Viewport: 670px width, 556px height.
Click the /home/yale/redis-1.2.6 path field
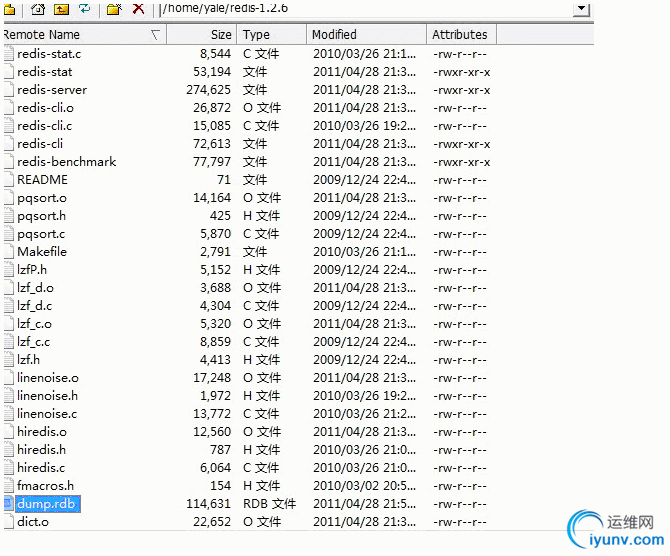point(365,9)
